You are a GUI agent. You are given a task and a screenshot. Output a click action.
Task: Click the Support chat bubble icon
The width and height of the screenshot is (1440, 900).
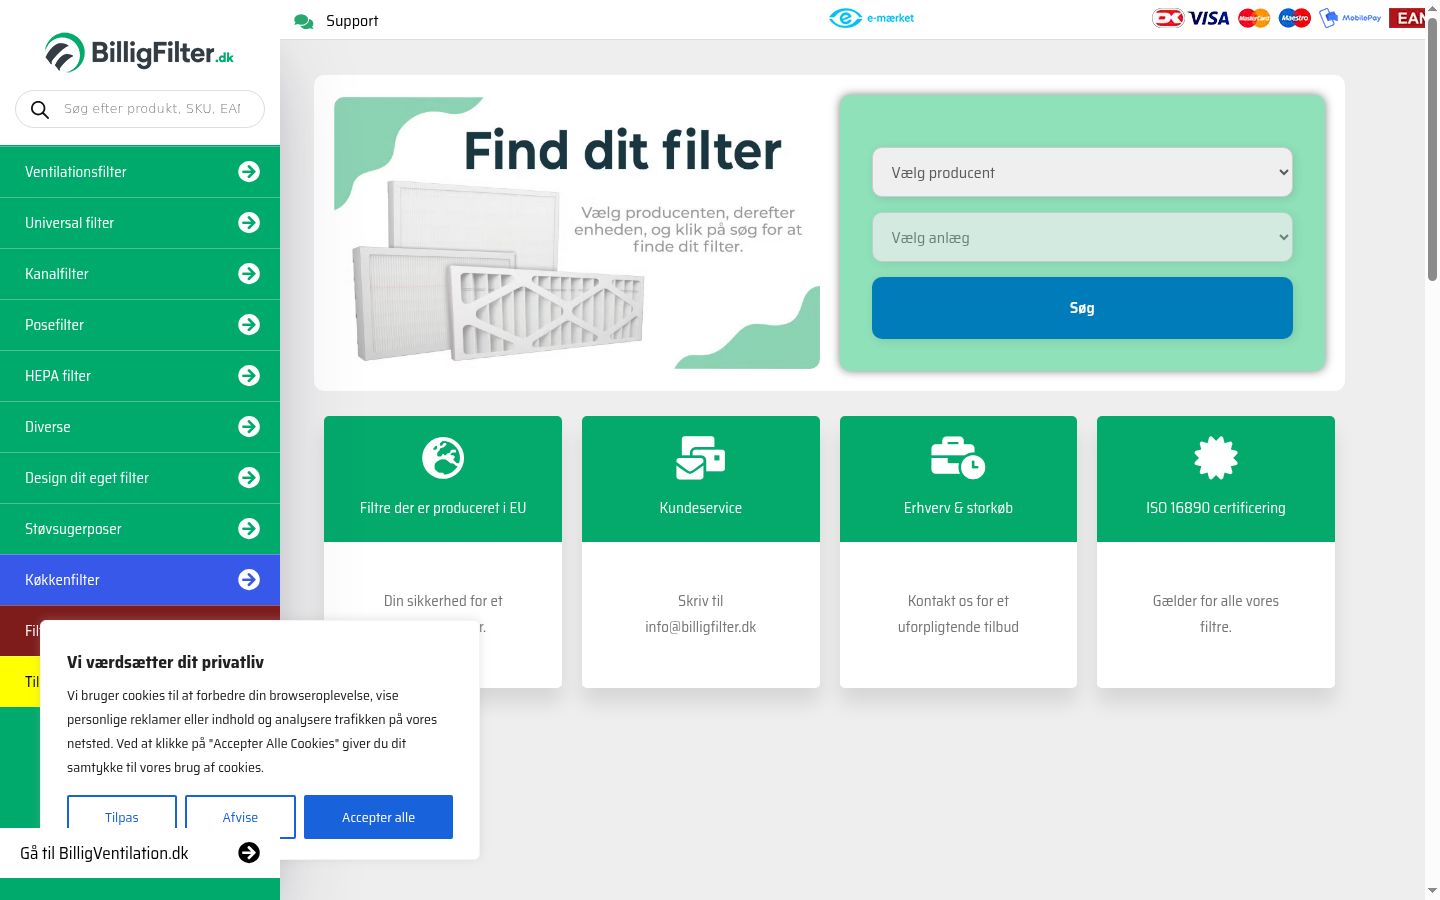(x=304, y=21)
